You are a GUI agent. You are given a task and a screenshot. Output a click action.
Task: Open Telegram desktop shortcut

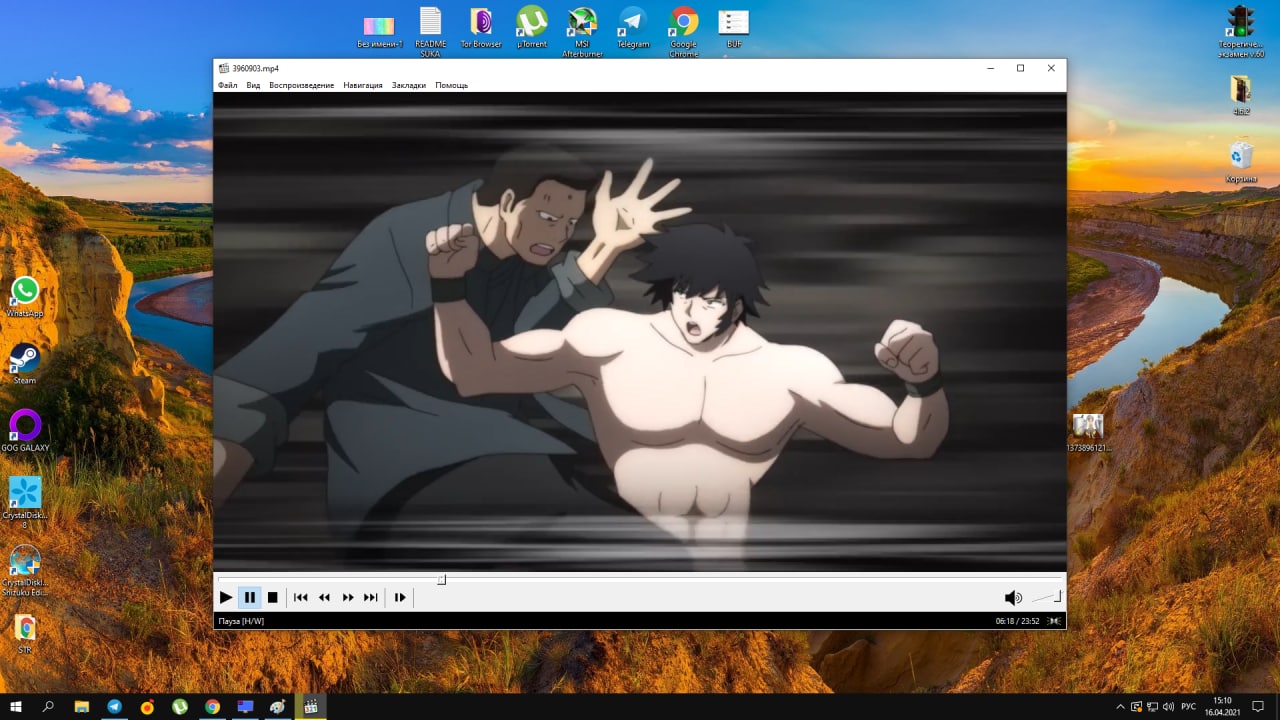point(633,28)
